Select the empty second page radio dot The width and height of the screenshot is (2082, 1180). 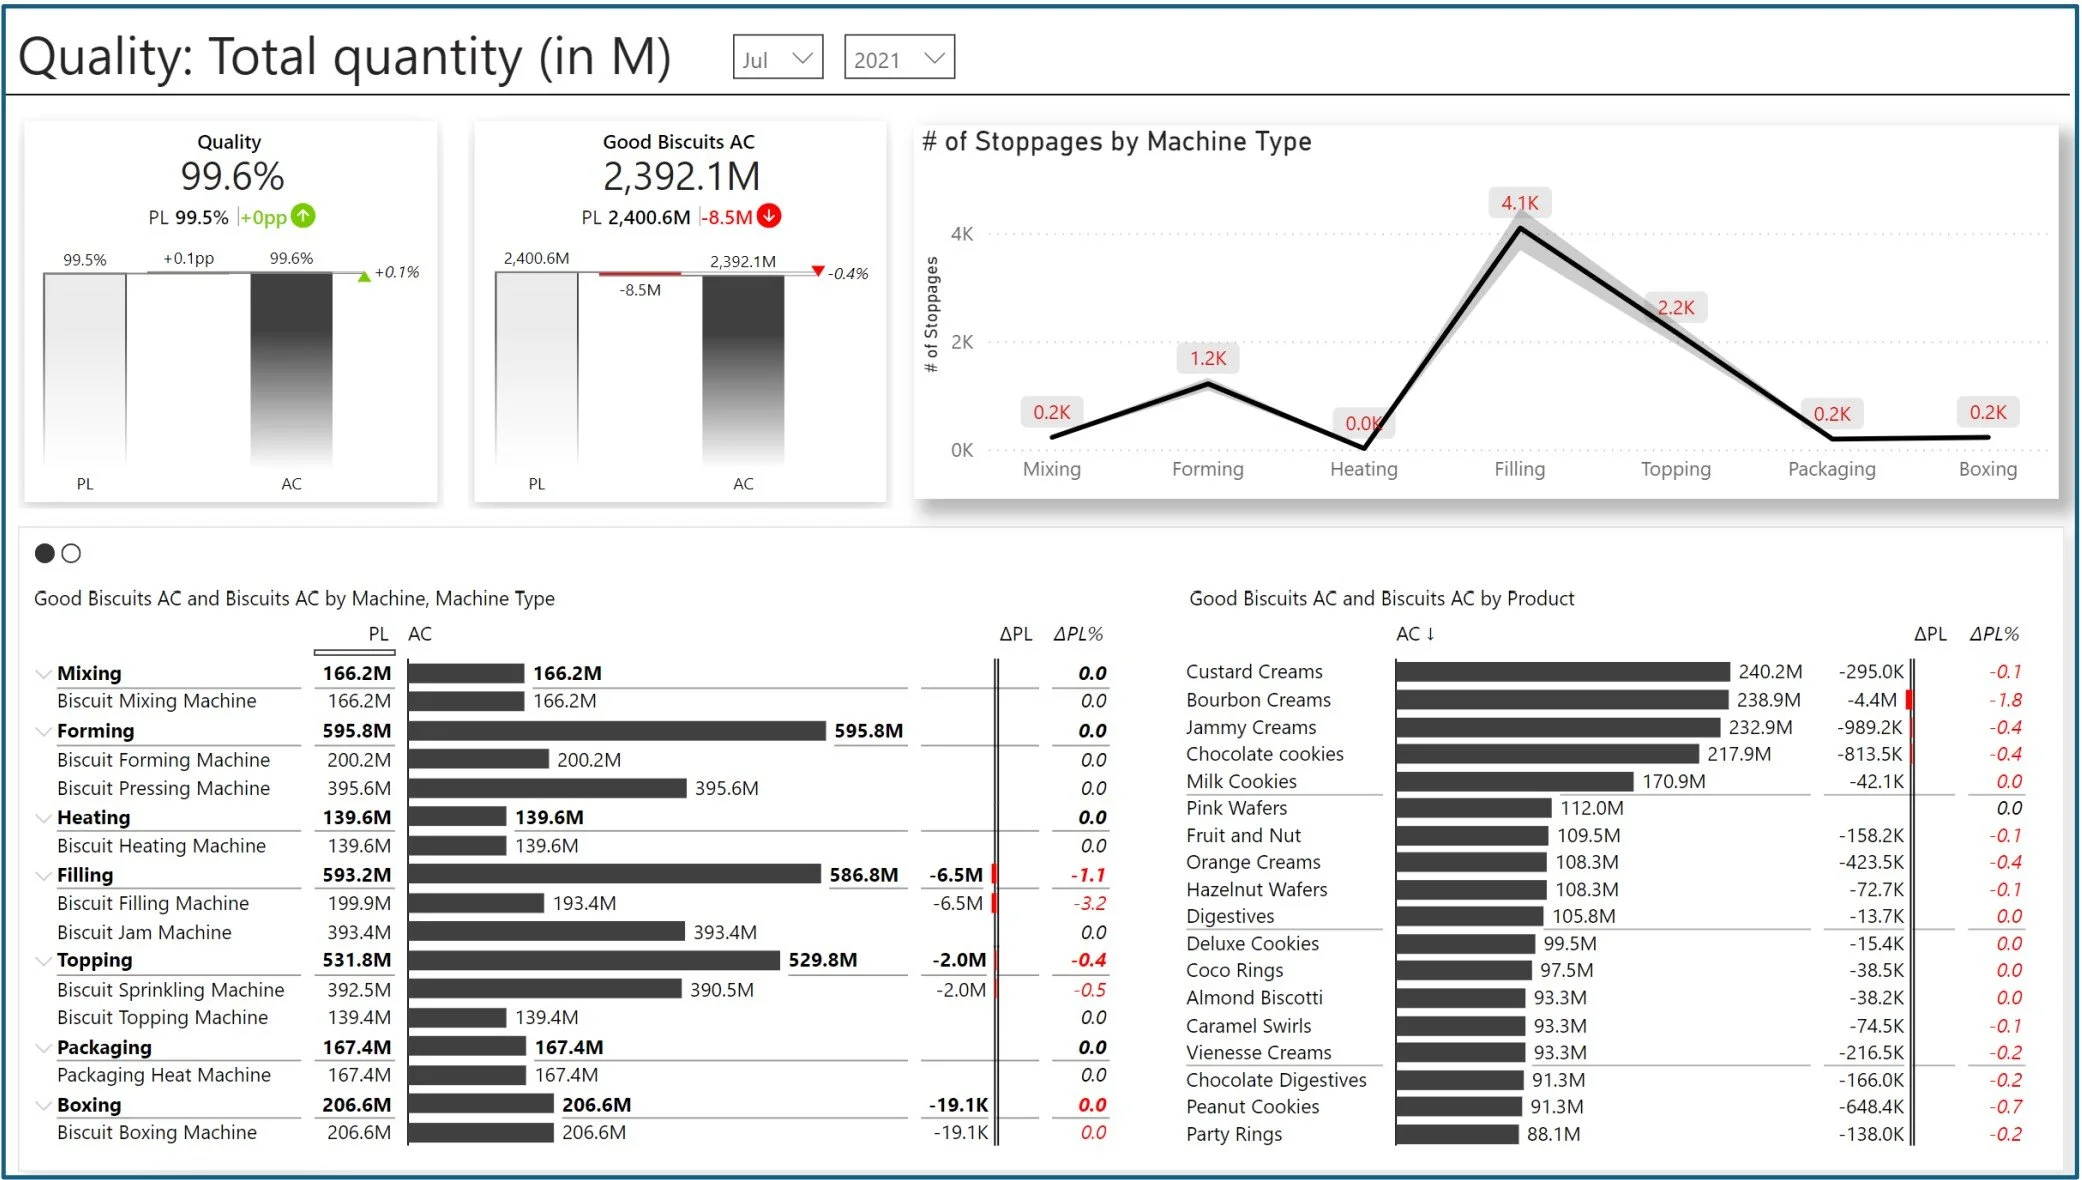pos(71,553)
